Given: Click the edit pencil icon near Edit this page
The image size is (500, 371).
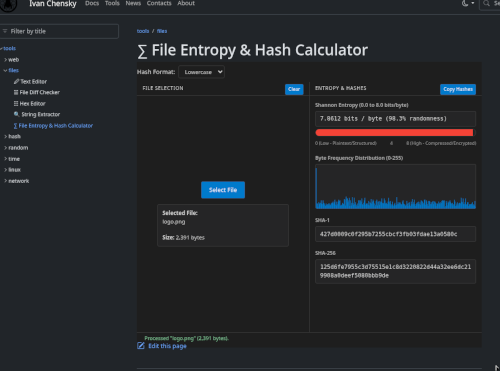Looking at the screenshot, I should pyautogui.click(x=141, y=346).
